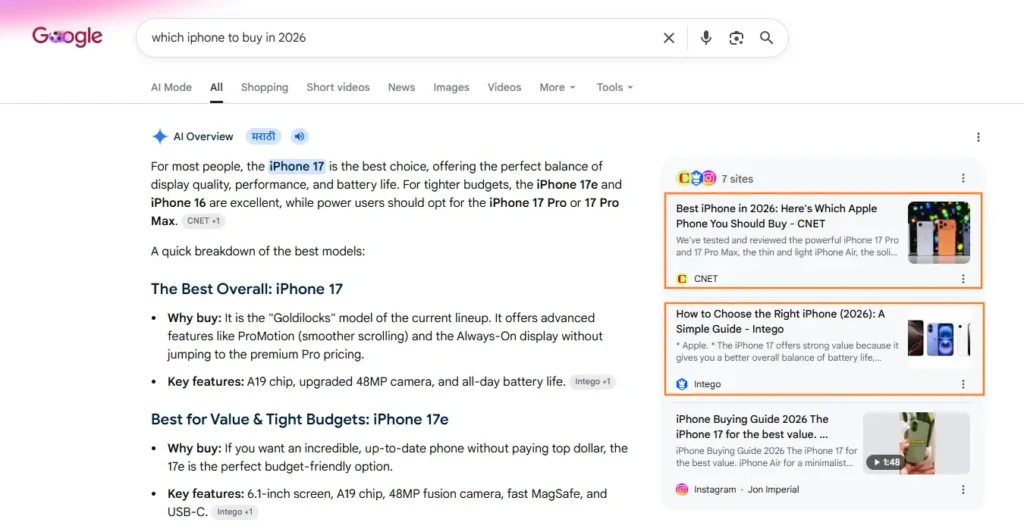Screen dimensions: 1024x532
Task: Listen to AI Overview via speaker icon
Action: click(299, 136)
